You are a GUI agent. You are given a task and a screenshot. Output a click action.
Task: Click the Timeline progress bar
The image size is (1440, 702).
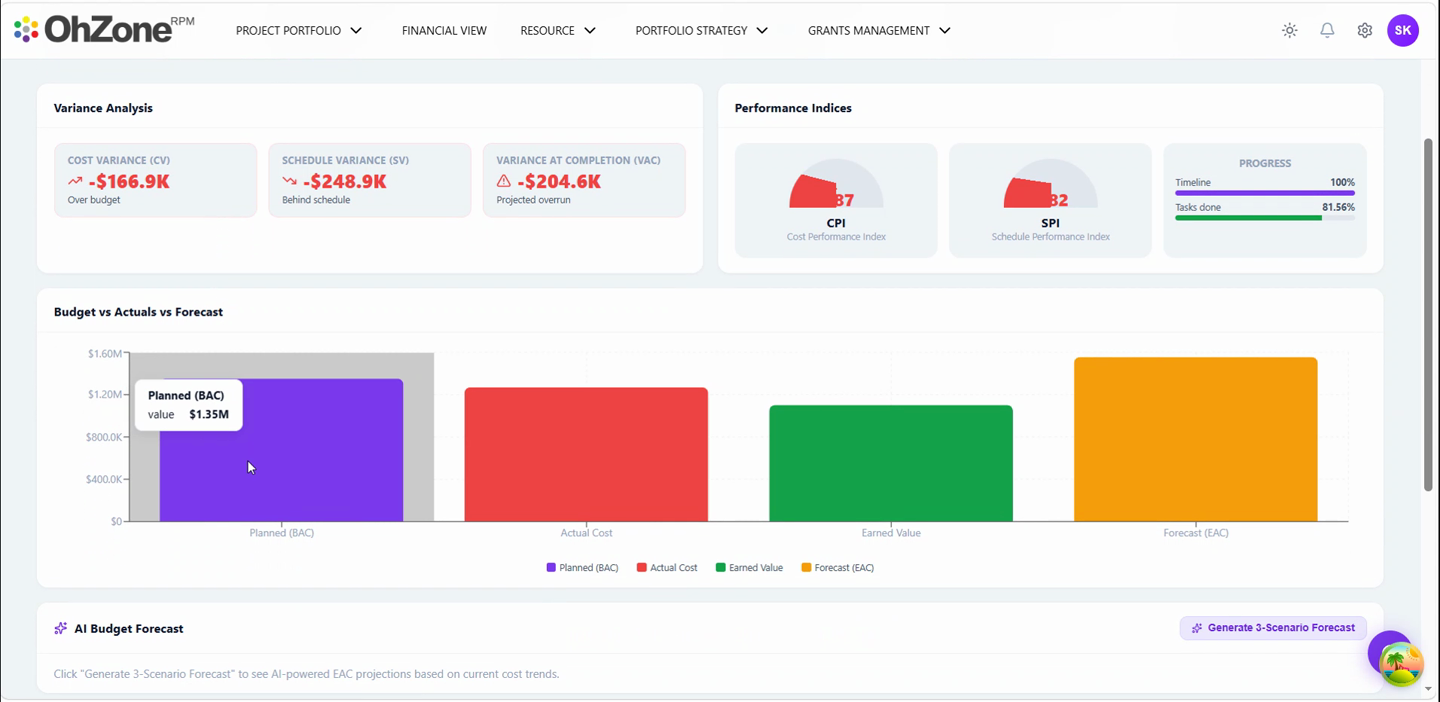coord(1265,193)
